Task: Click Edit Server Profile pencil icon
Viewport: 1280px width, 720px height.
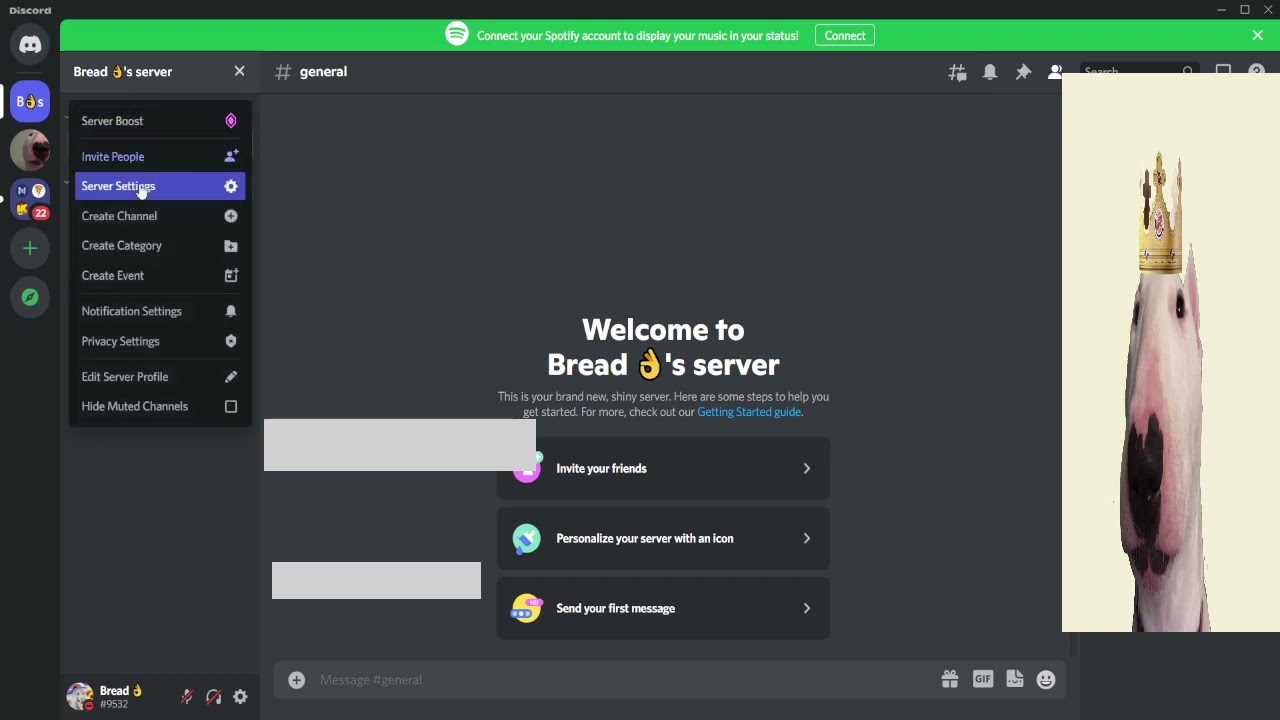Action: coord(231,377)
